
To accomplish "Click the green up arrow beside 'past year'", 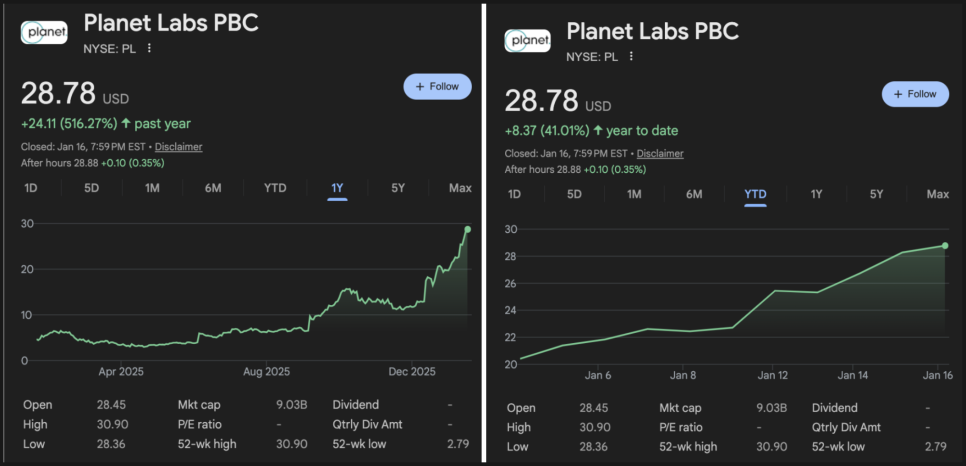I will click(126, 124).
